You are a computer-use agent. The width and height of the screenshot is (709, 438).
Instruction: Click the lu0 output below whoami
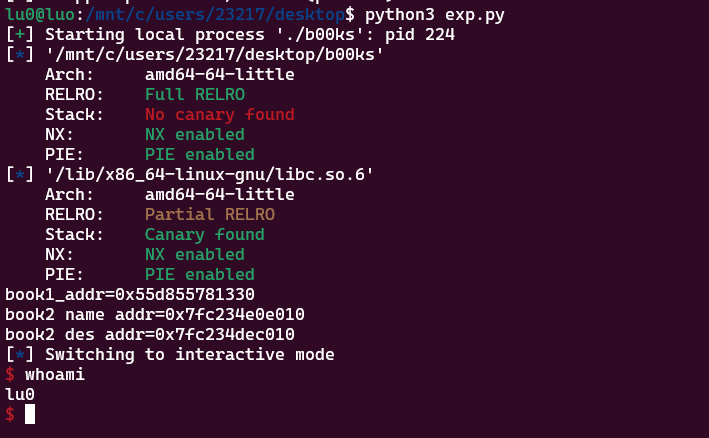click(20, 394)
